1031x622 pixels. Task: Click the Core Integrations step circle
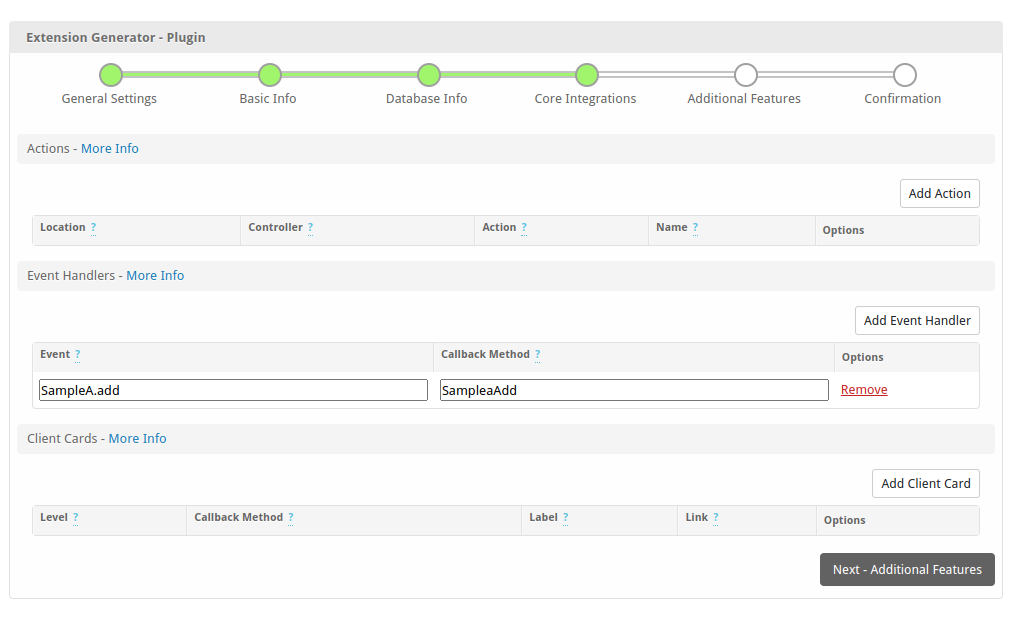(587, 75)
